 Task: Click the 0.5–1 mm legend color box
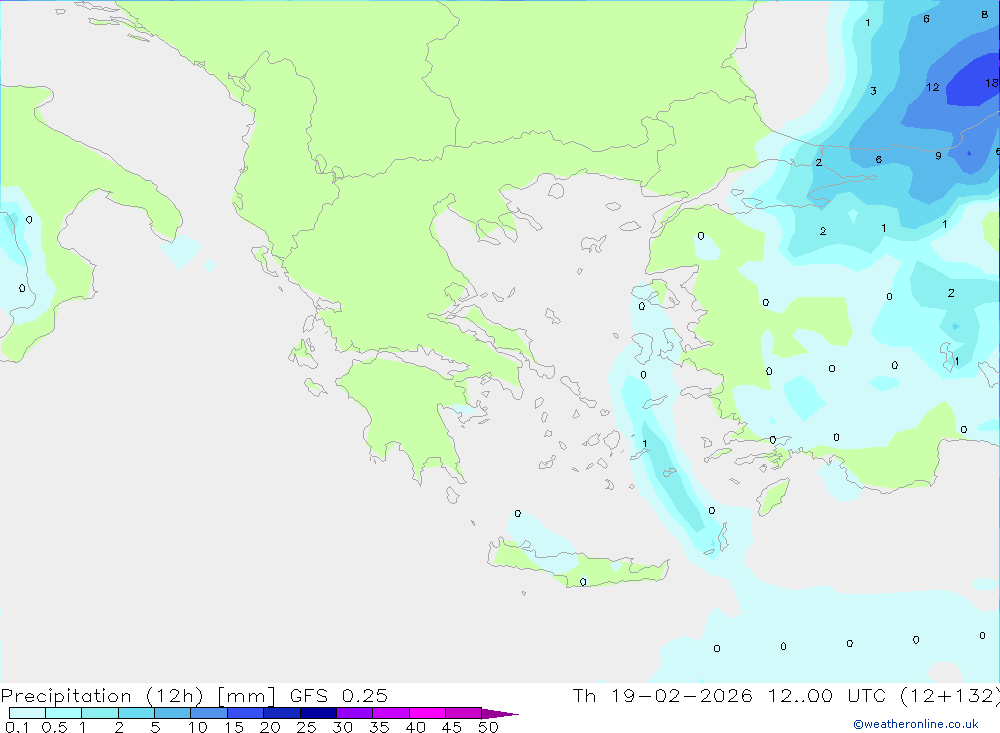(63, 713)
